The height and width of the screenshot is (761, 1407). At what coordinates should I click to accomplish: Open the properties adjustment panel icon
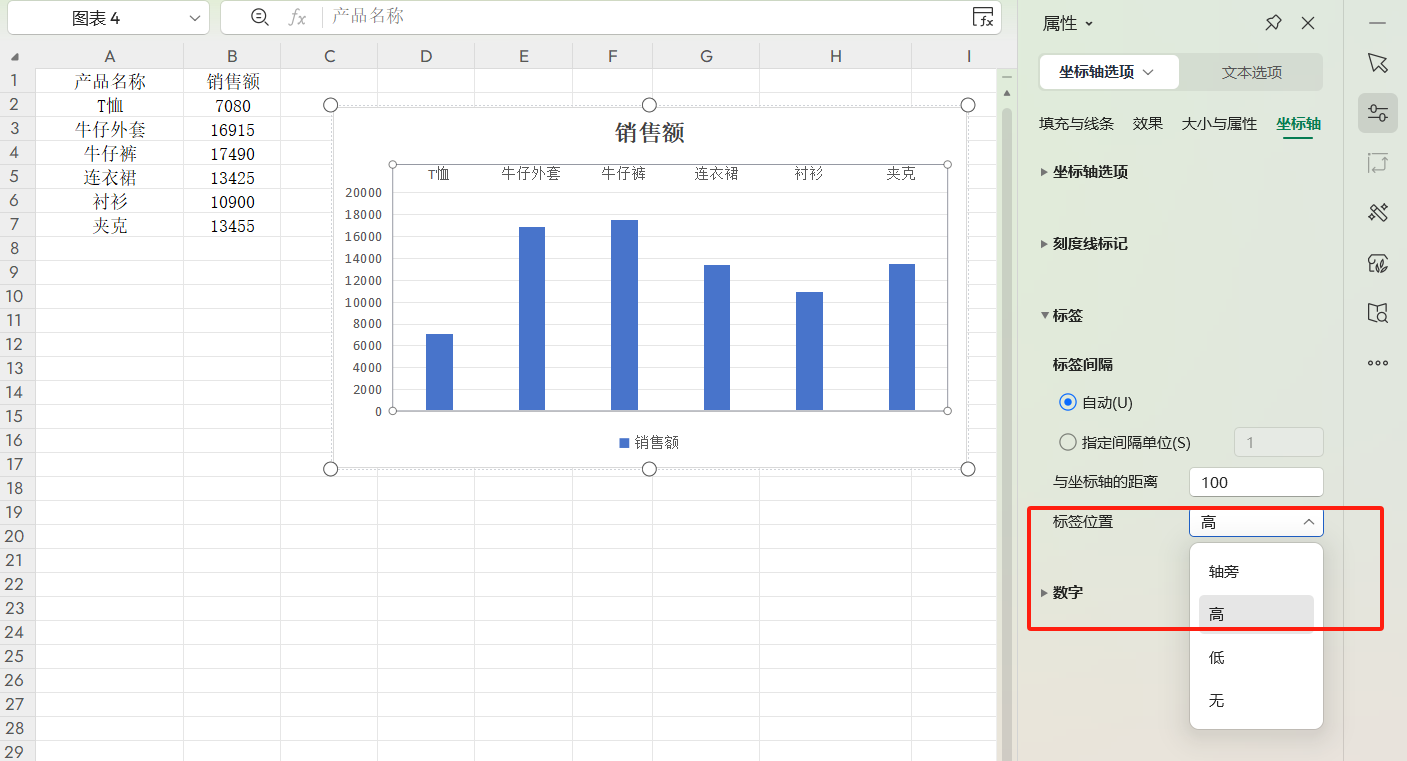click(x=1377, y=113)
